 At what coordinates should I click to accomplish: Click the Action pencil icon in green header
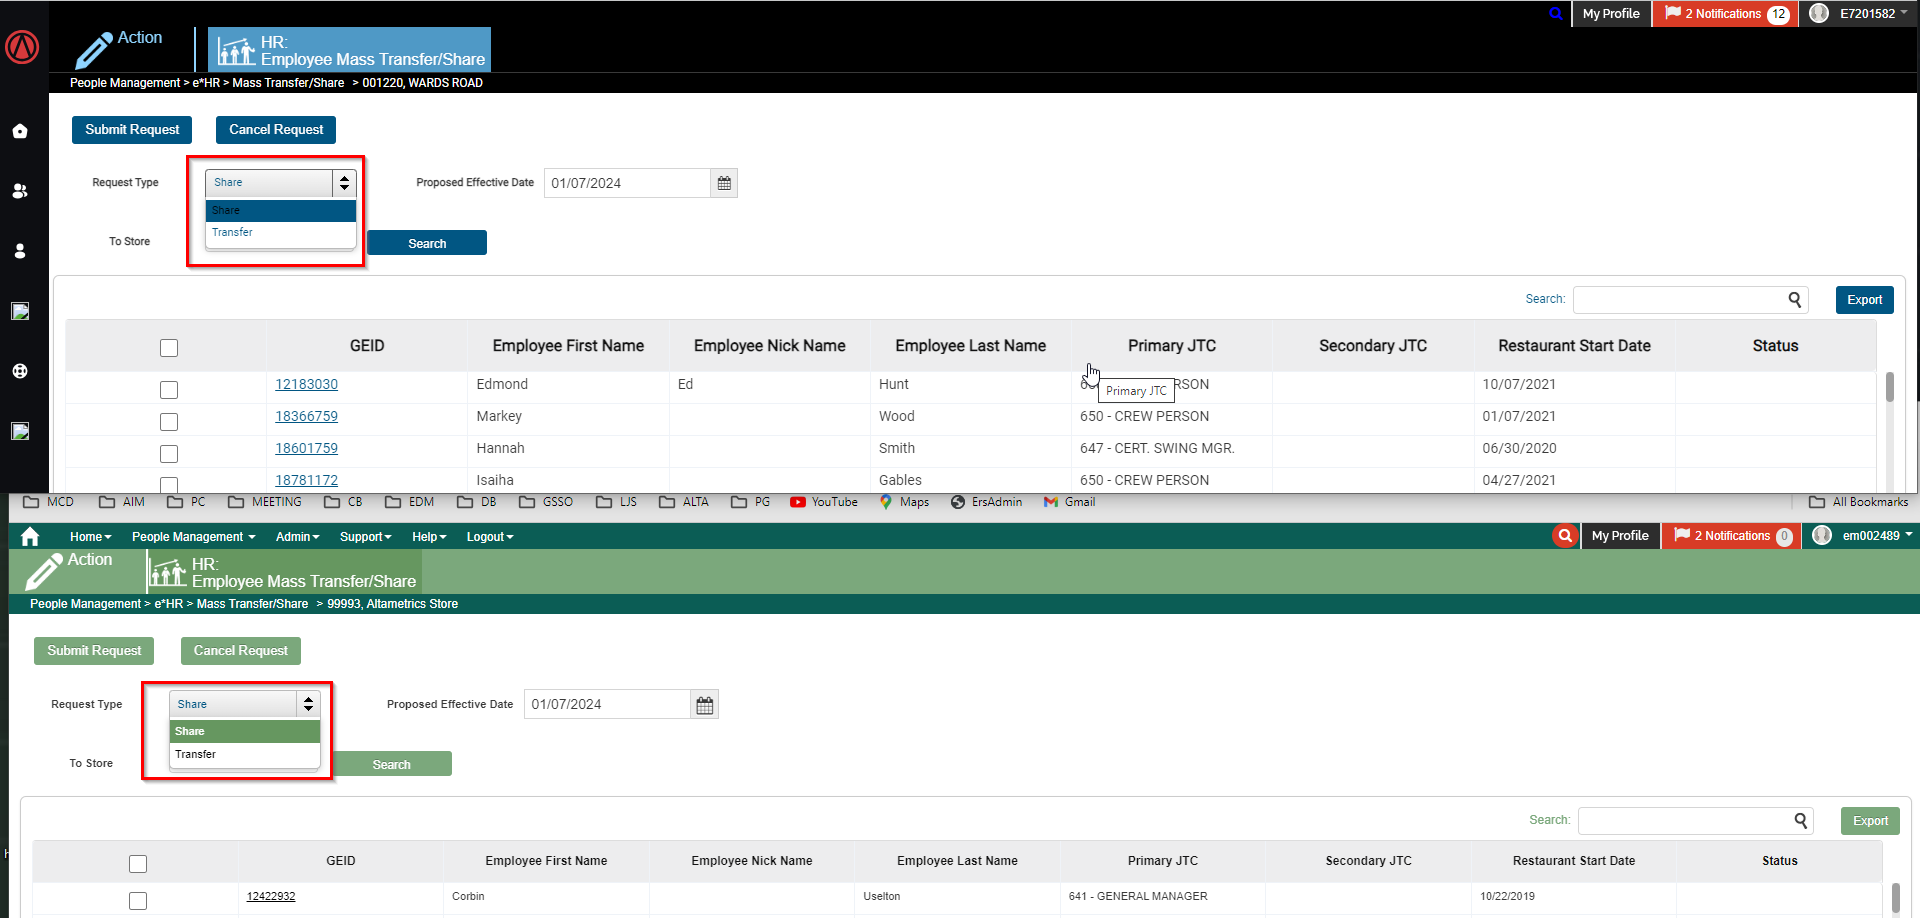tap(43, 572)
